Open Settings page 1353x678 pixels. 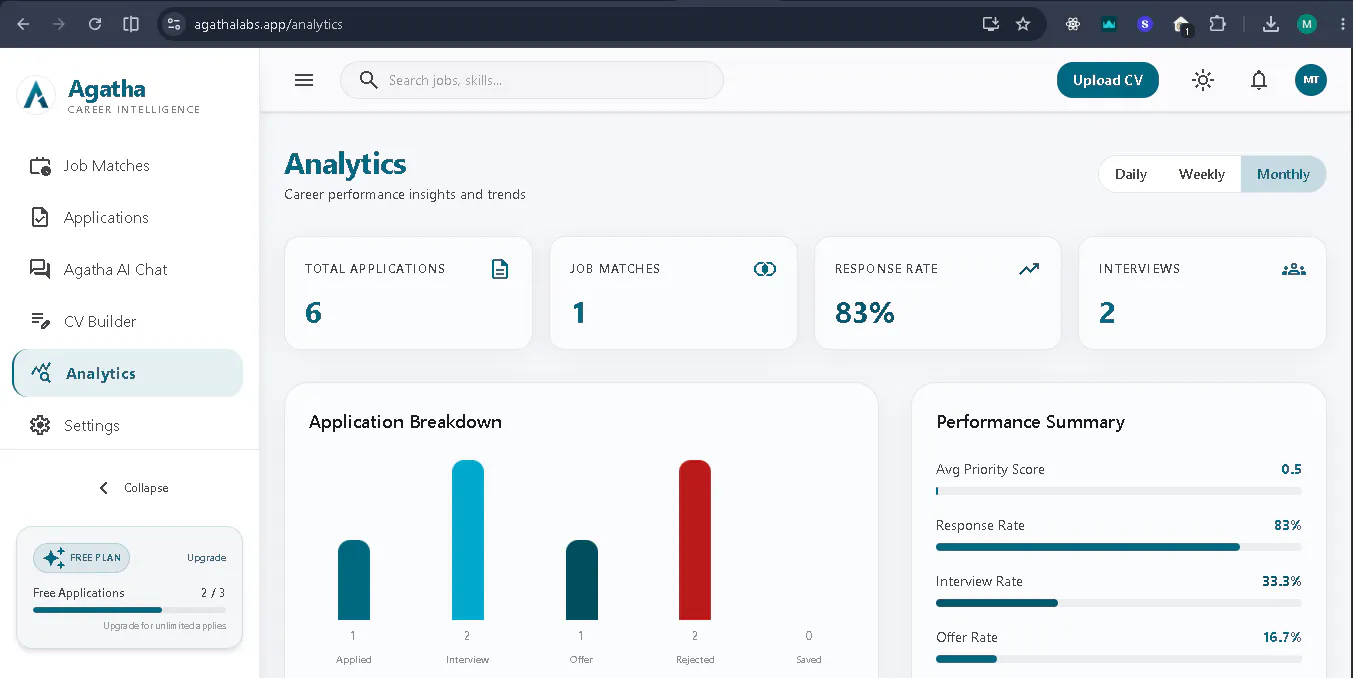click(x=128, y=426)
